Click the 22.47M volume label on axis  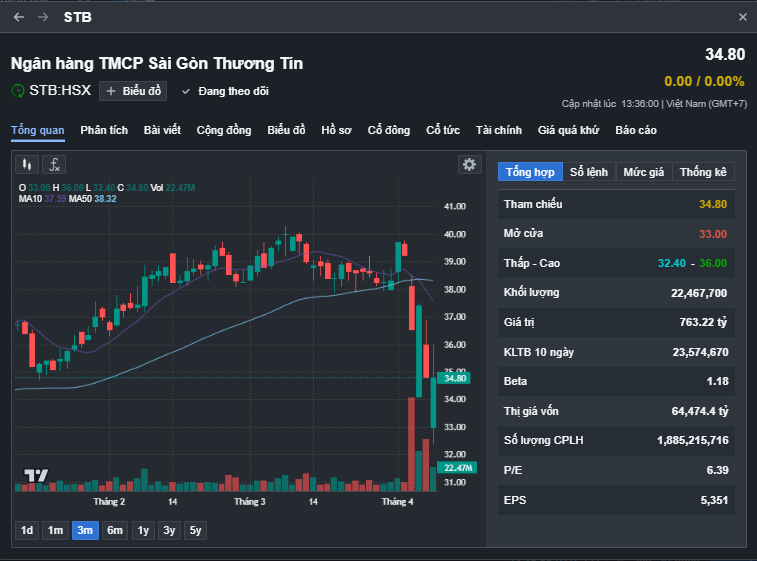click(458, 468)
